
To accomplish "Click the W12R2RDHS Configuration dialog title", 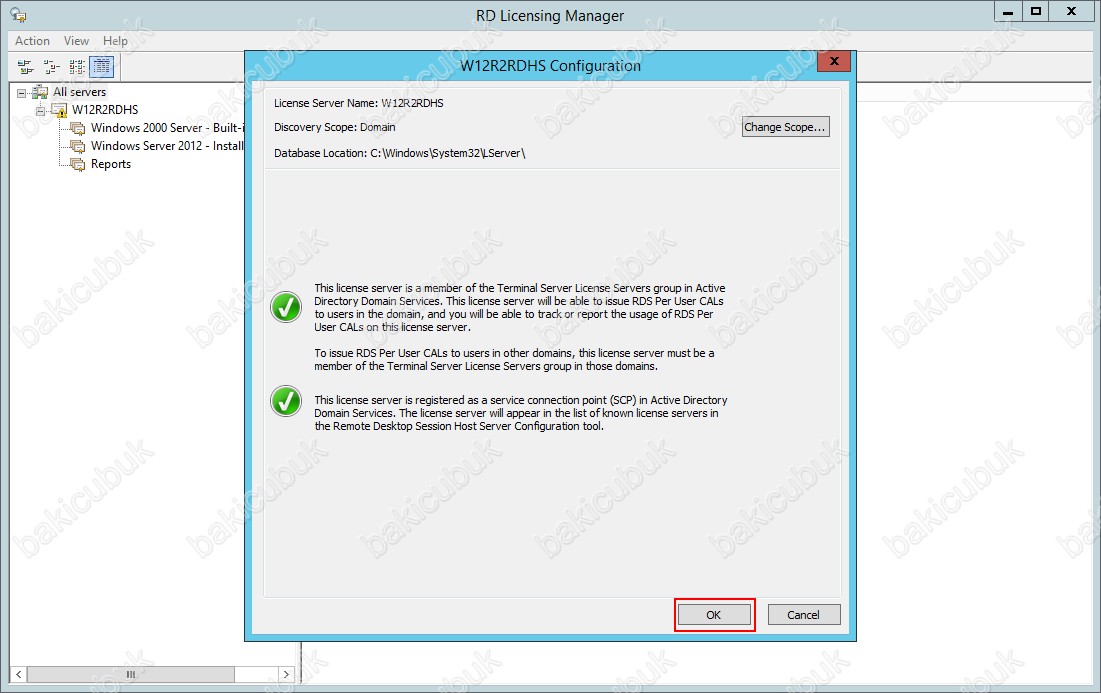I will (x=550, y=66).
